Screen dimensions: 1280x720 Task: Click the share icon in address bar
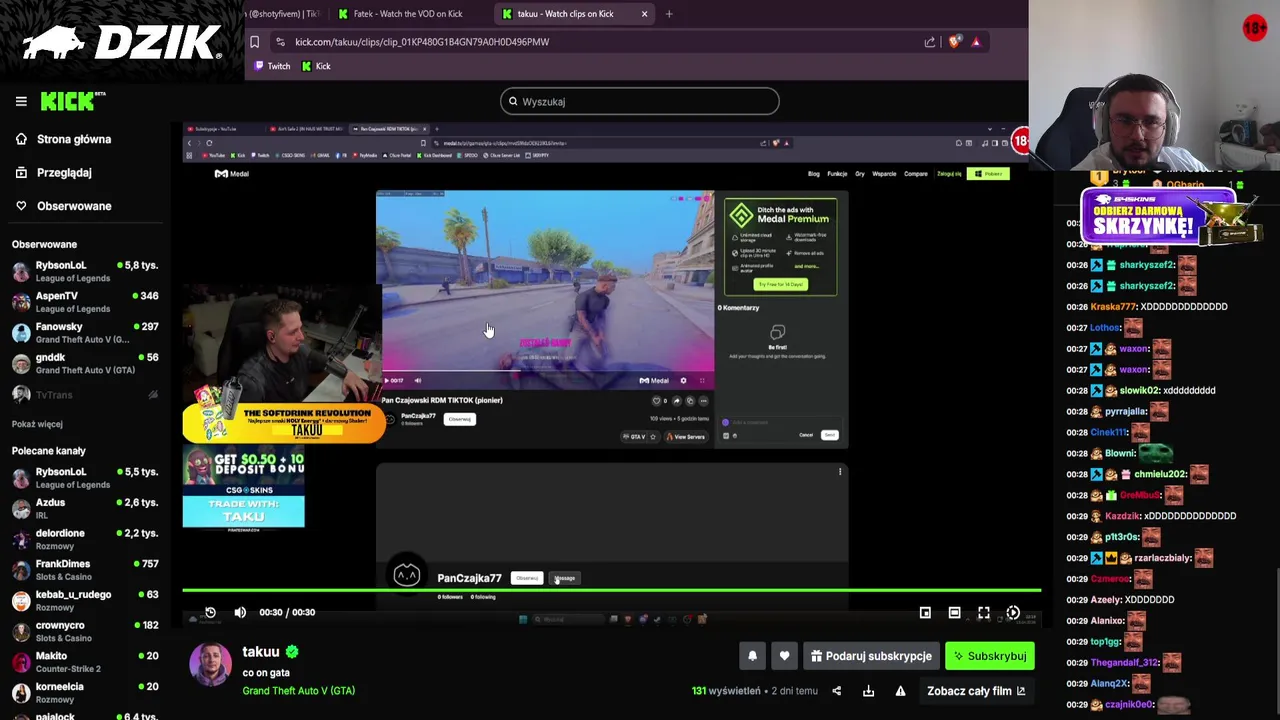coord(930,42)
